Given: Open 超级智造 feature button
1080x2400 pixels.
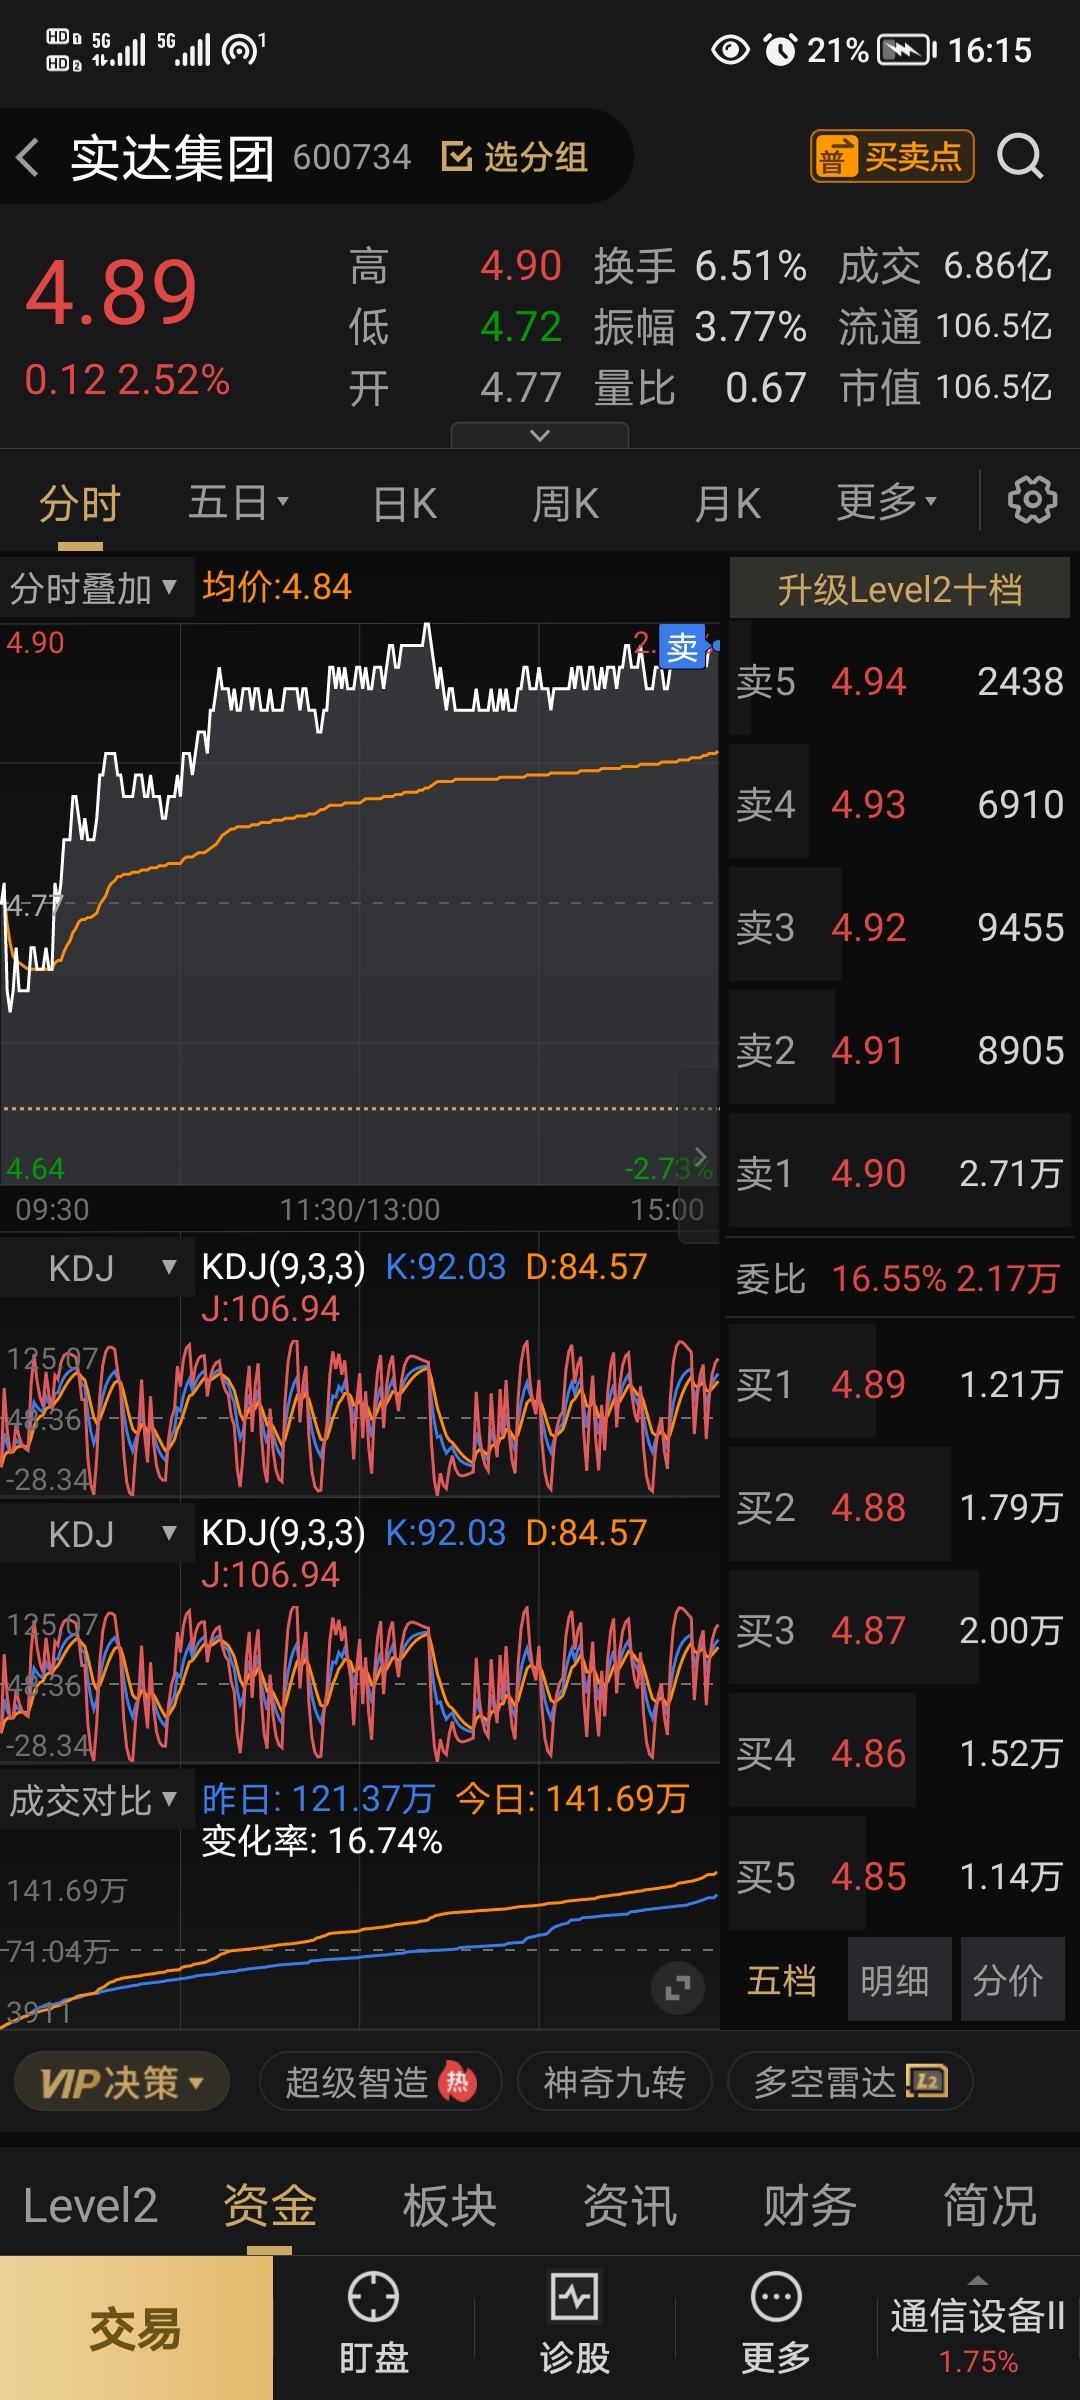Looking at the screenshot, I should (380, 2082).
